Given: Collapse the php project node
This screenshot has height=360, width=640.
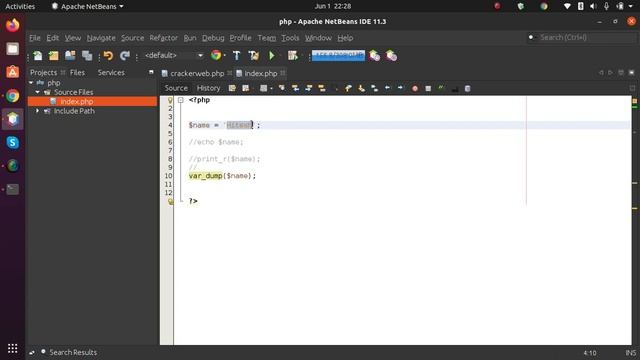Looking at the screenshot, I should click(x=31, y=83).
